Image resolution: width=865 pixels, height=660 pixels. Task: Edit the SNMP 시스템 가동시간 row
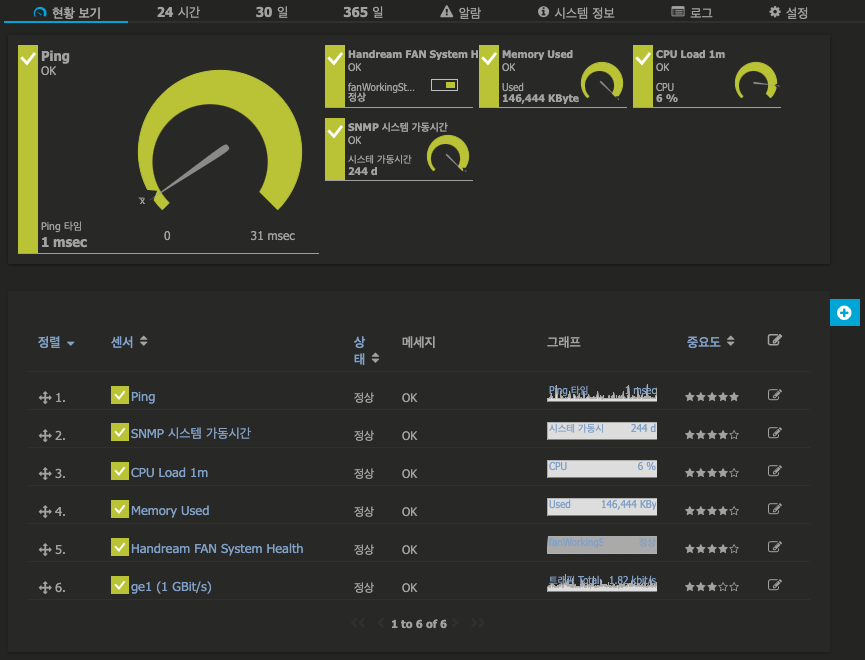click(775, 433)
